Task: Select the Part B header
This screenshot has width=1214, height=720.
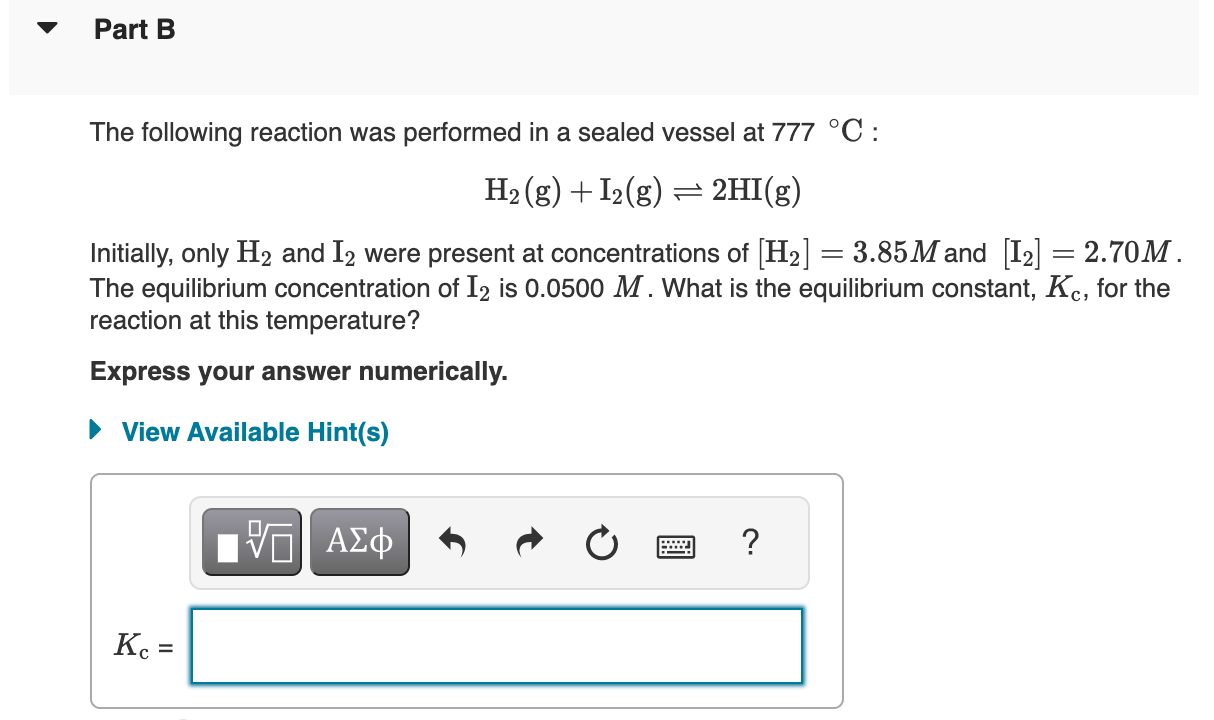Action: (x=133, y=29)
